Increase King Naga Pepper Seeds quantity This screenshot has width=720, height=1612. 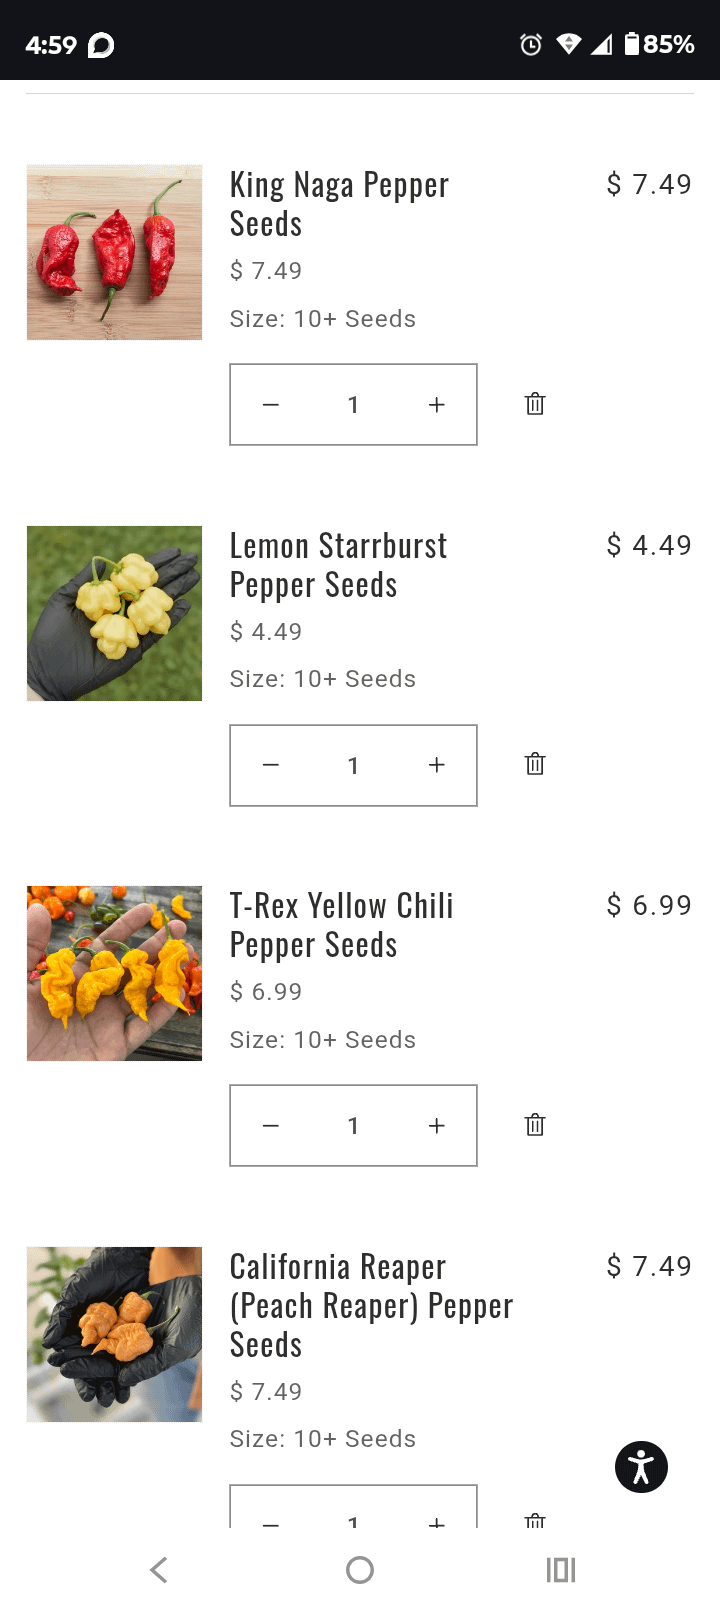click(x=436, y=405)
